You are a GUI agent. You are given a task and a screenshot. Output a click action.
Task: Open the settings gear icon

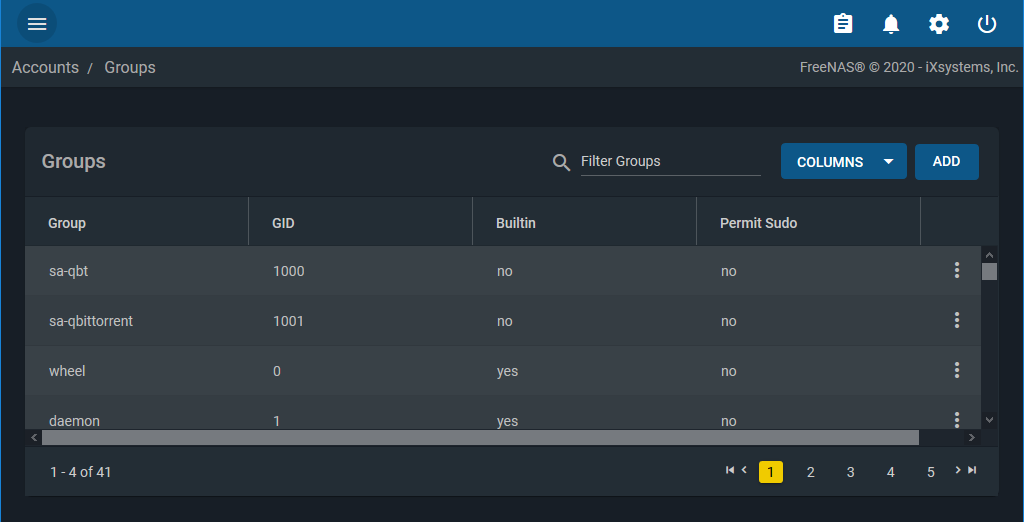click(939, 24)
